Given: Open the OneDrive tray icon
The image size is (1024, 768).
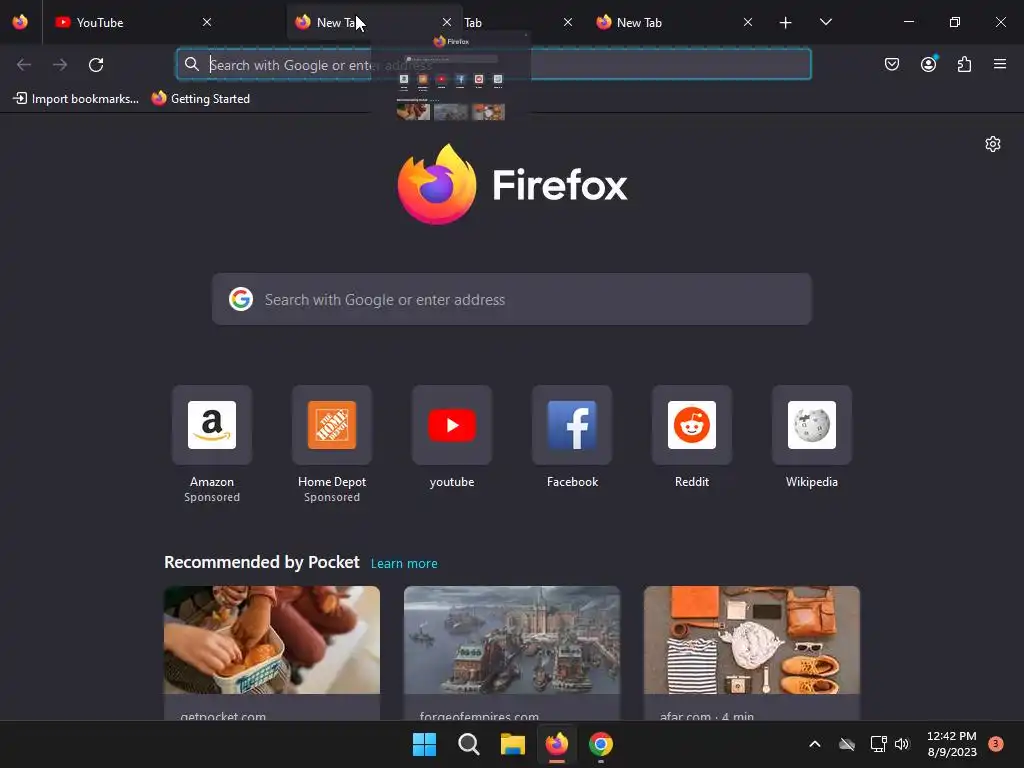Looking at the screenshot, I should (x=846, y=744).
